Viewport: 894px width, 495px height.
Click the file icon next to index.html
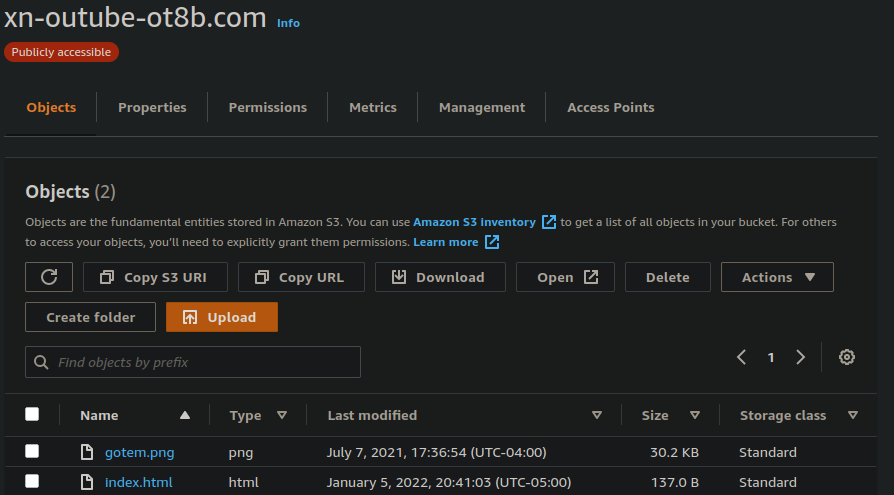click(87, 482)
